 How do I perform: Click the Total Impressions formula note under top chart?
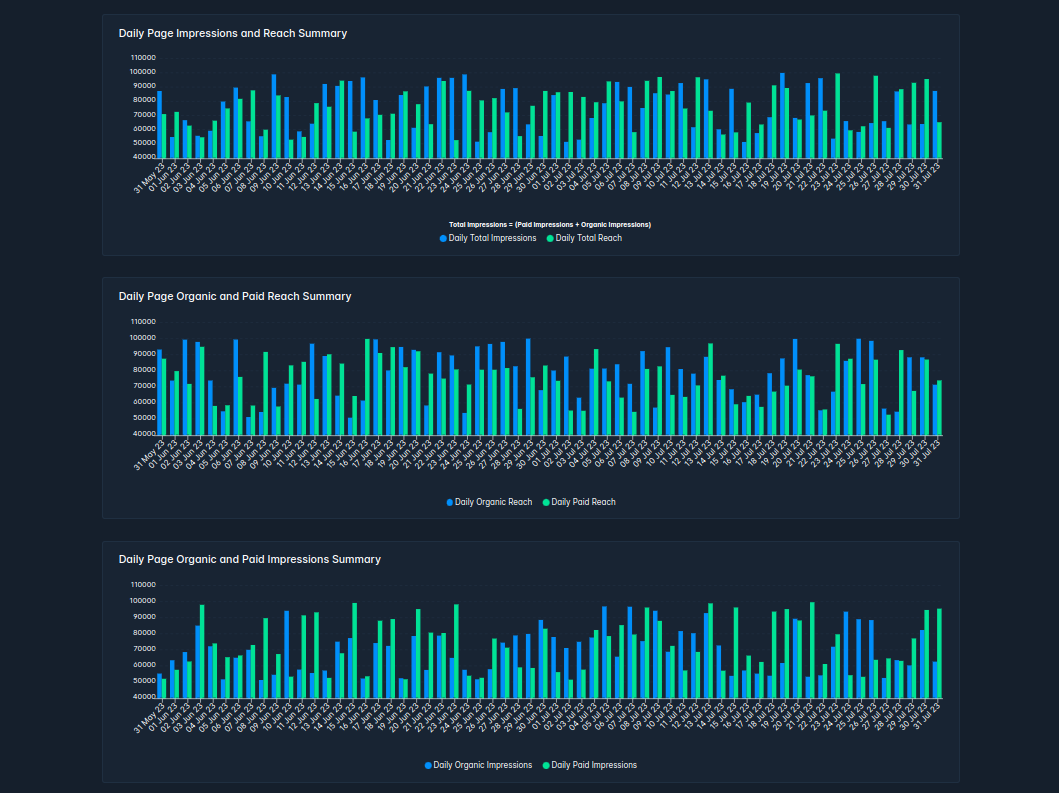pyautogui.click(x=550, y=224)
